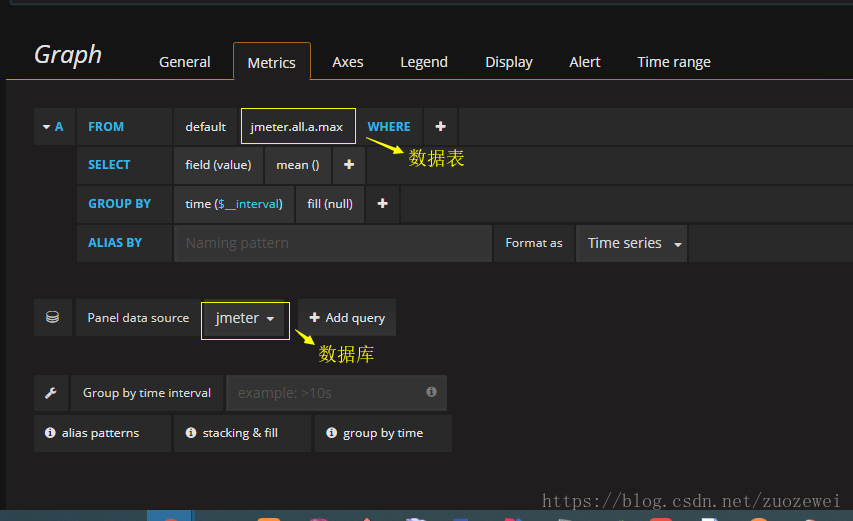
Task: Open the Alert tab
Action: point(585,62)
